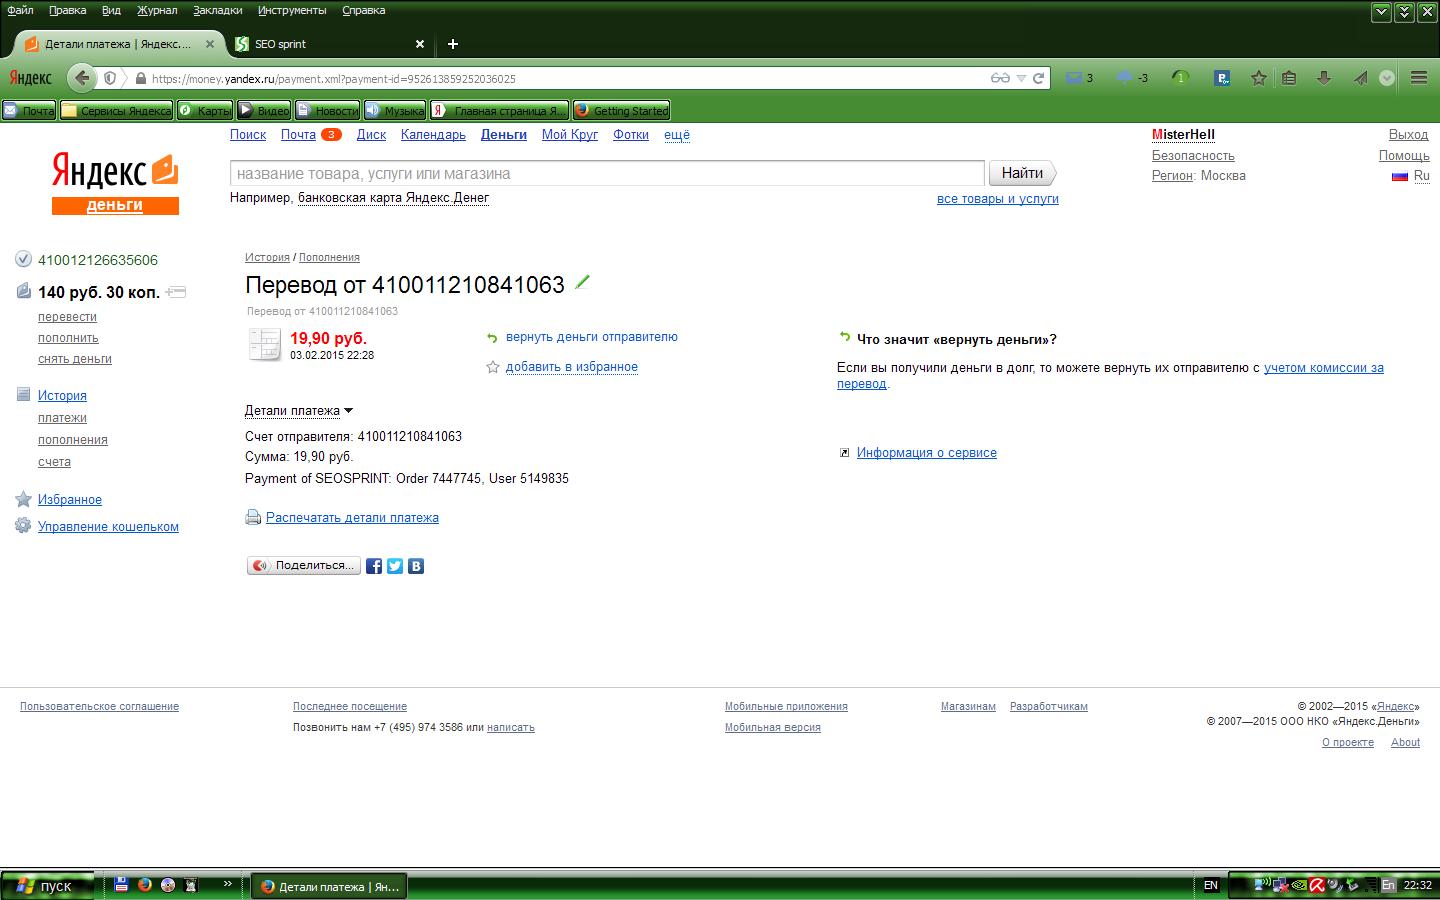Click the pencil edit icon beside transfer title
Image resolution: width=1440 pixels, height=900 pixels.
tap(582, 284)
